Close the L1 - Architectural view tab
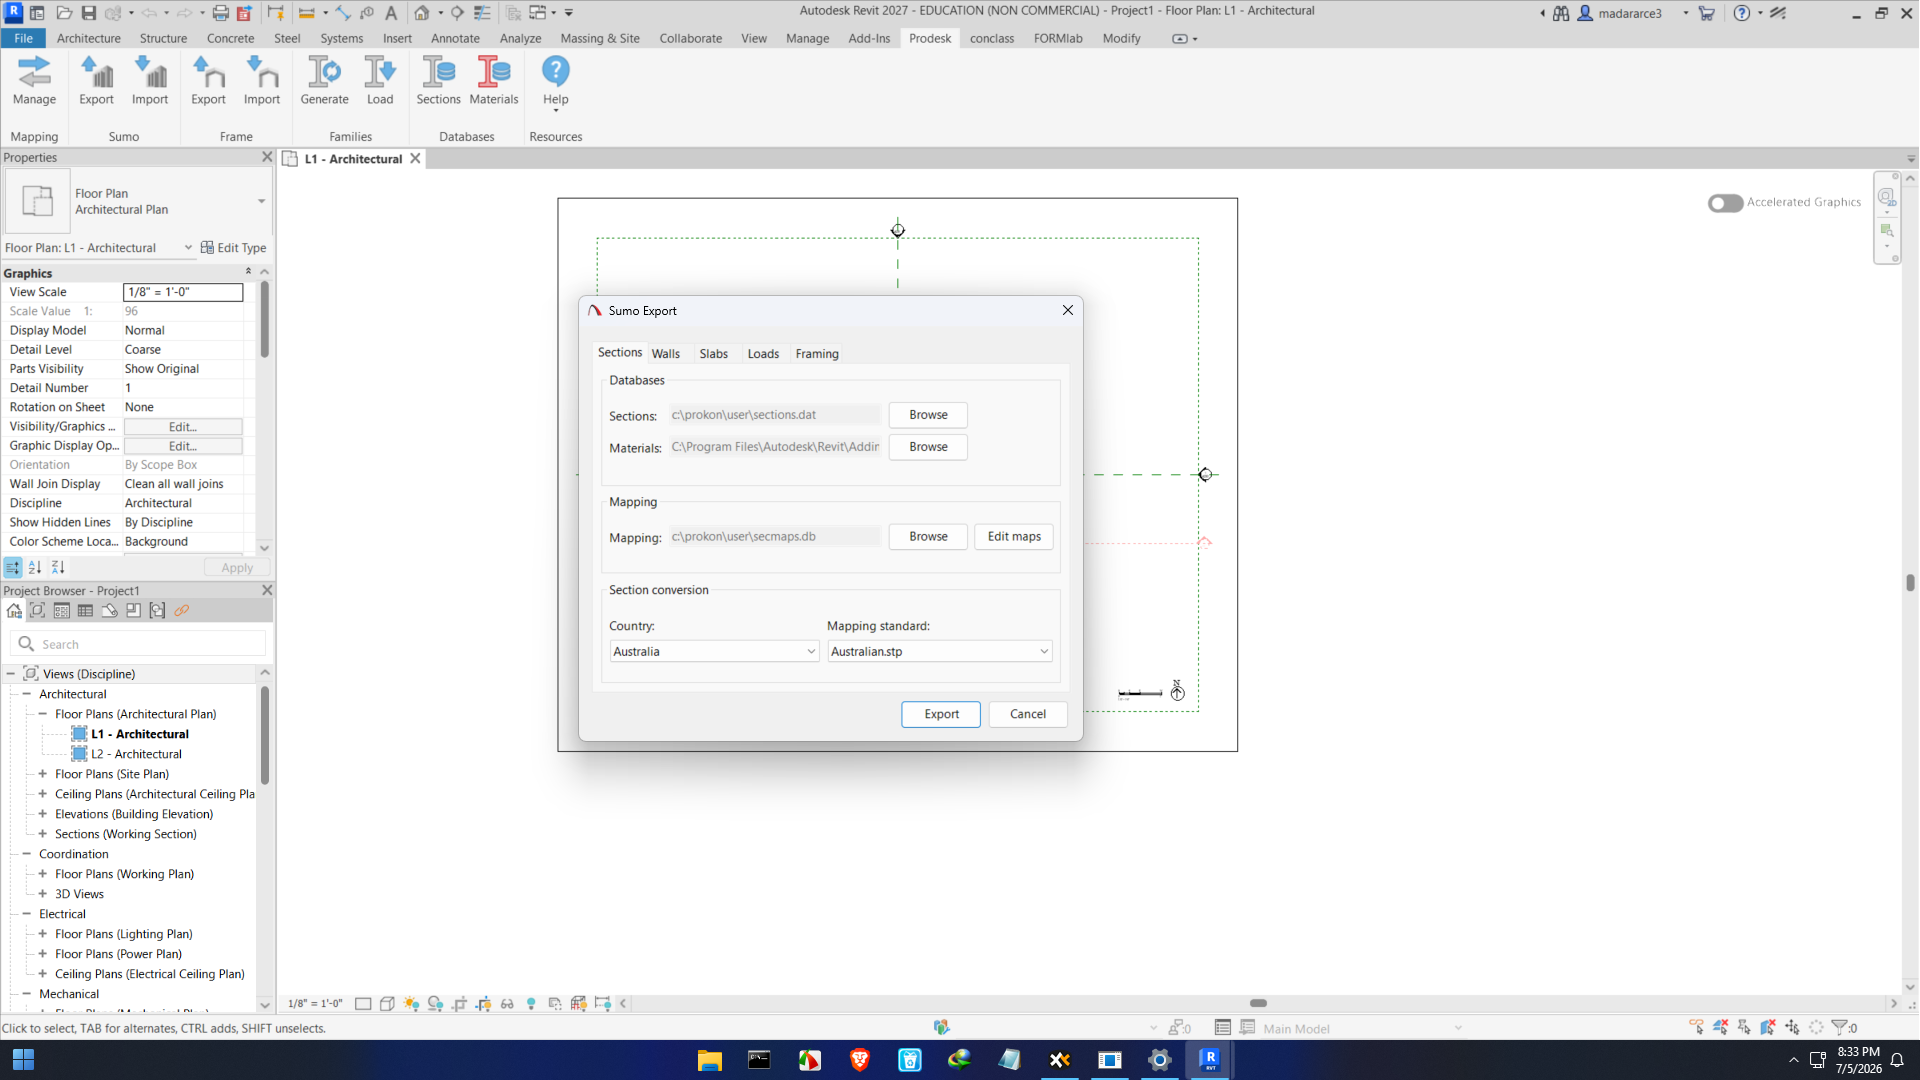 point(415,158)
